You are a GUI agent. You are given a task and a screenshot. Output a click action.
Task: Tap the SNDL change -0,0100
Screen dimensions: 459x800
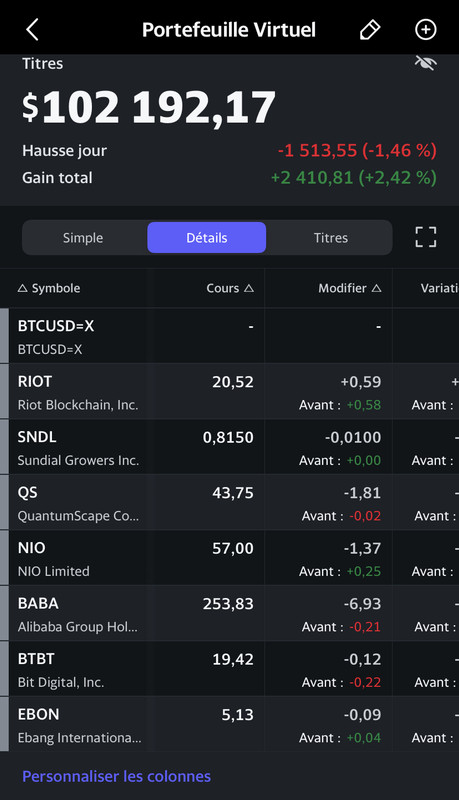(x=353, y=438)
